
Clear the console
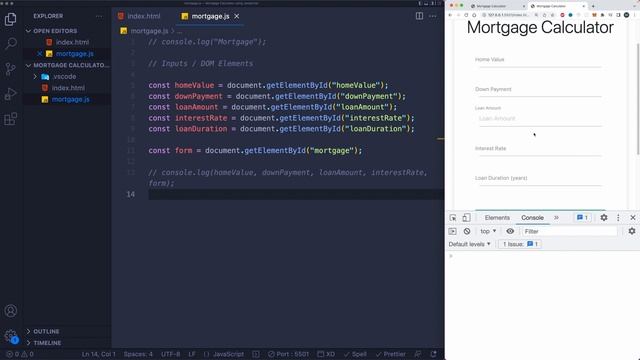467,231
